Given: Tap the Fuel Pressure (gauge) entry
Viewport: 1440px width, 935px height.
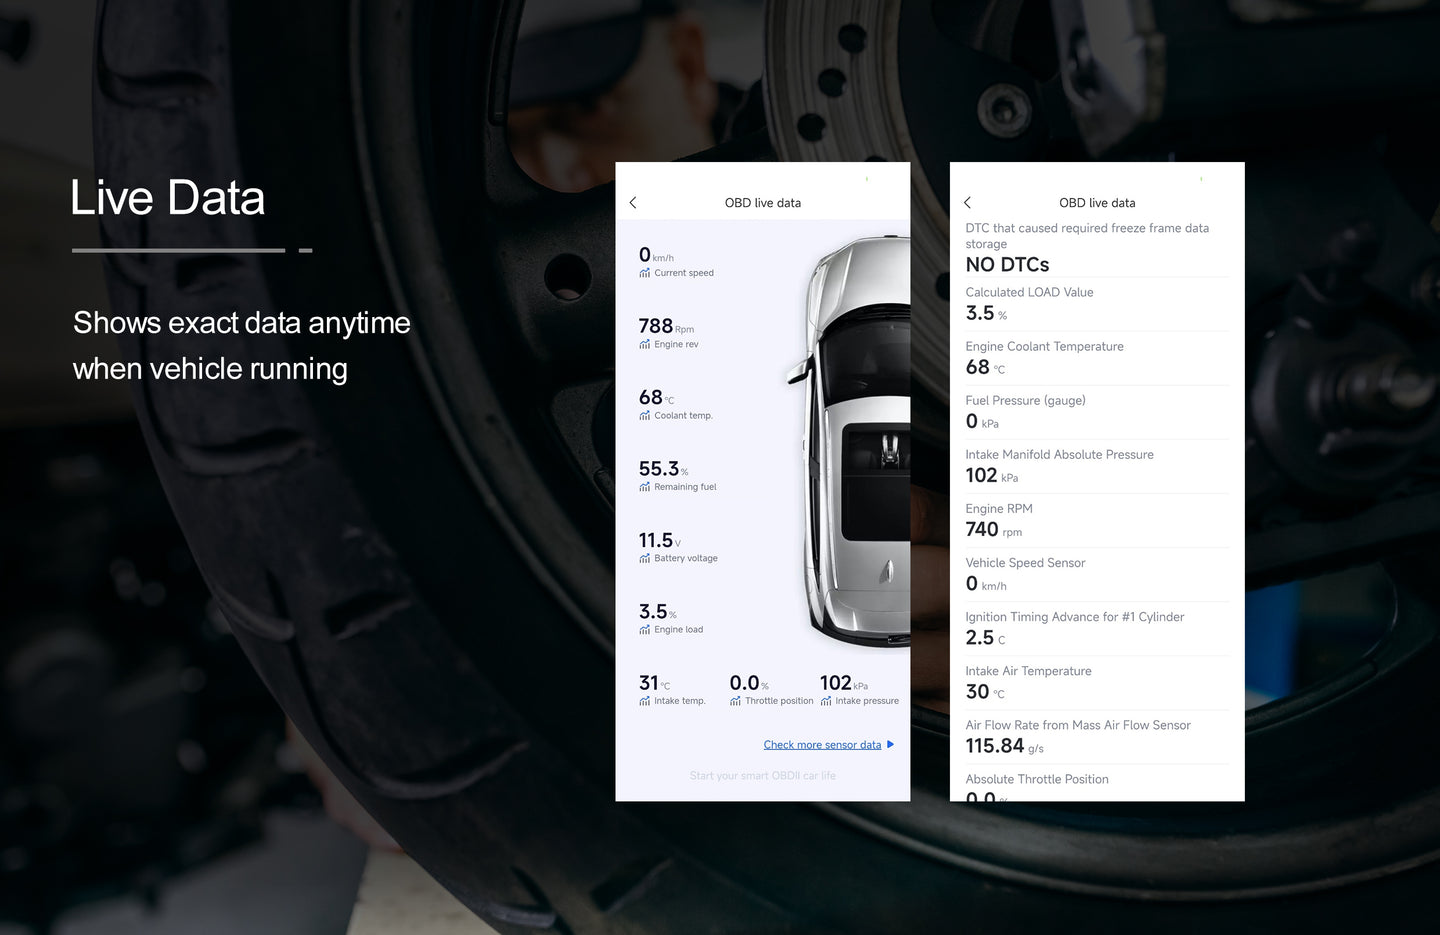Looking at the screenshot, I should point(1096,412).
